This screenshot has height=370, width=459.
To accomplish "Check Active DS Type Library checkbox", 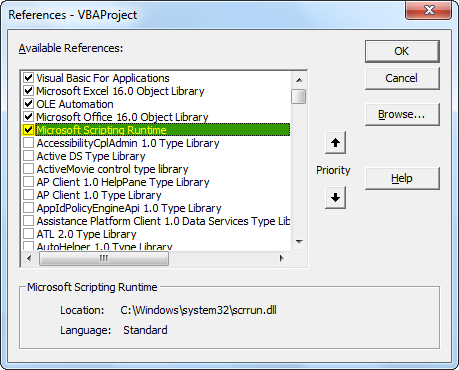I will pos(28,156).
